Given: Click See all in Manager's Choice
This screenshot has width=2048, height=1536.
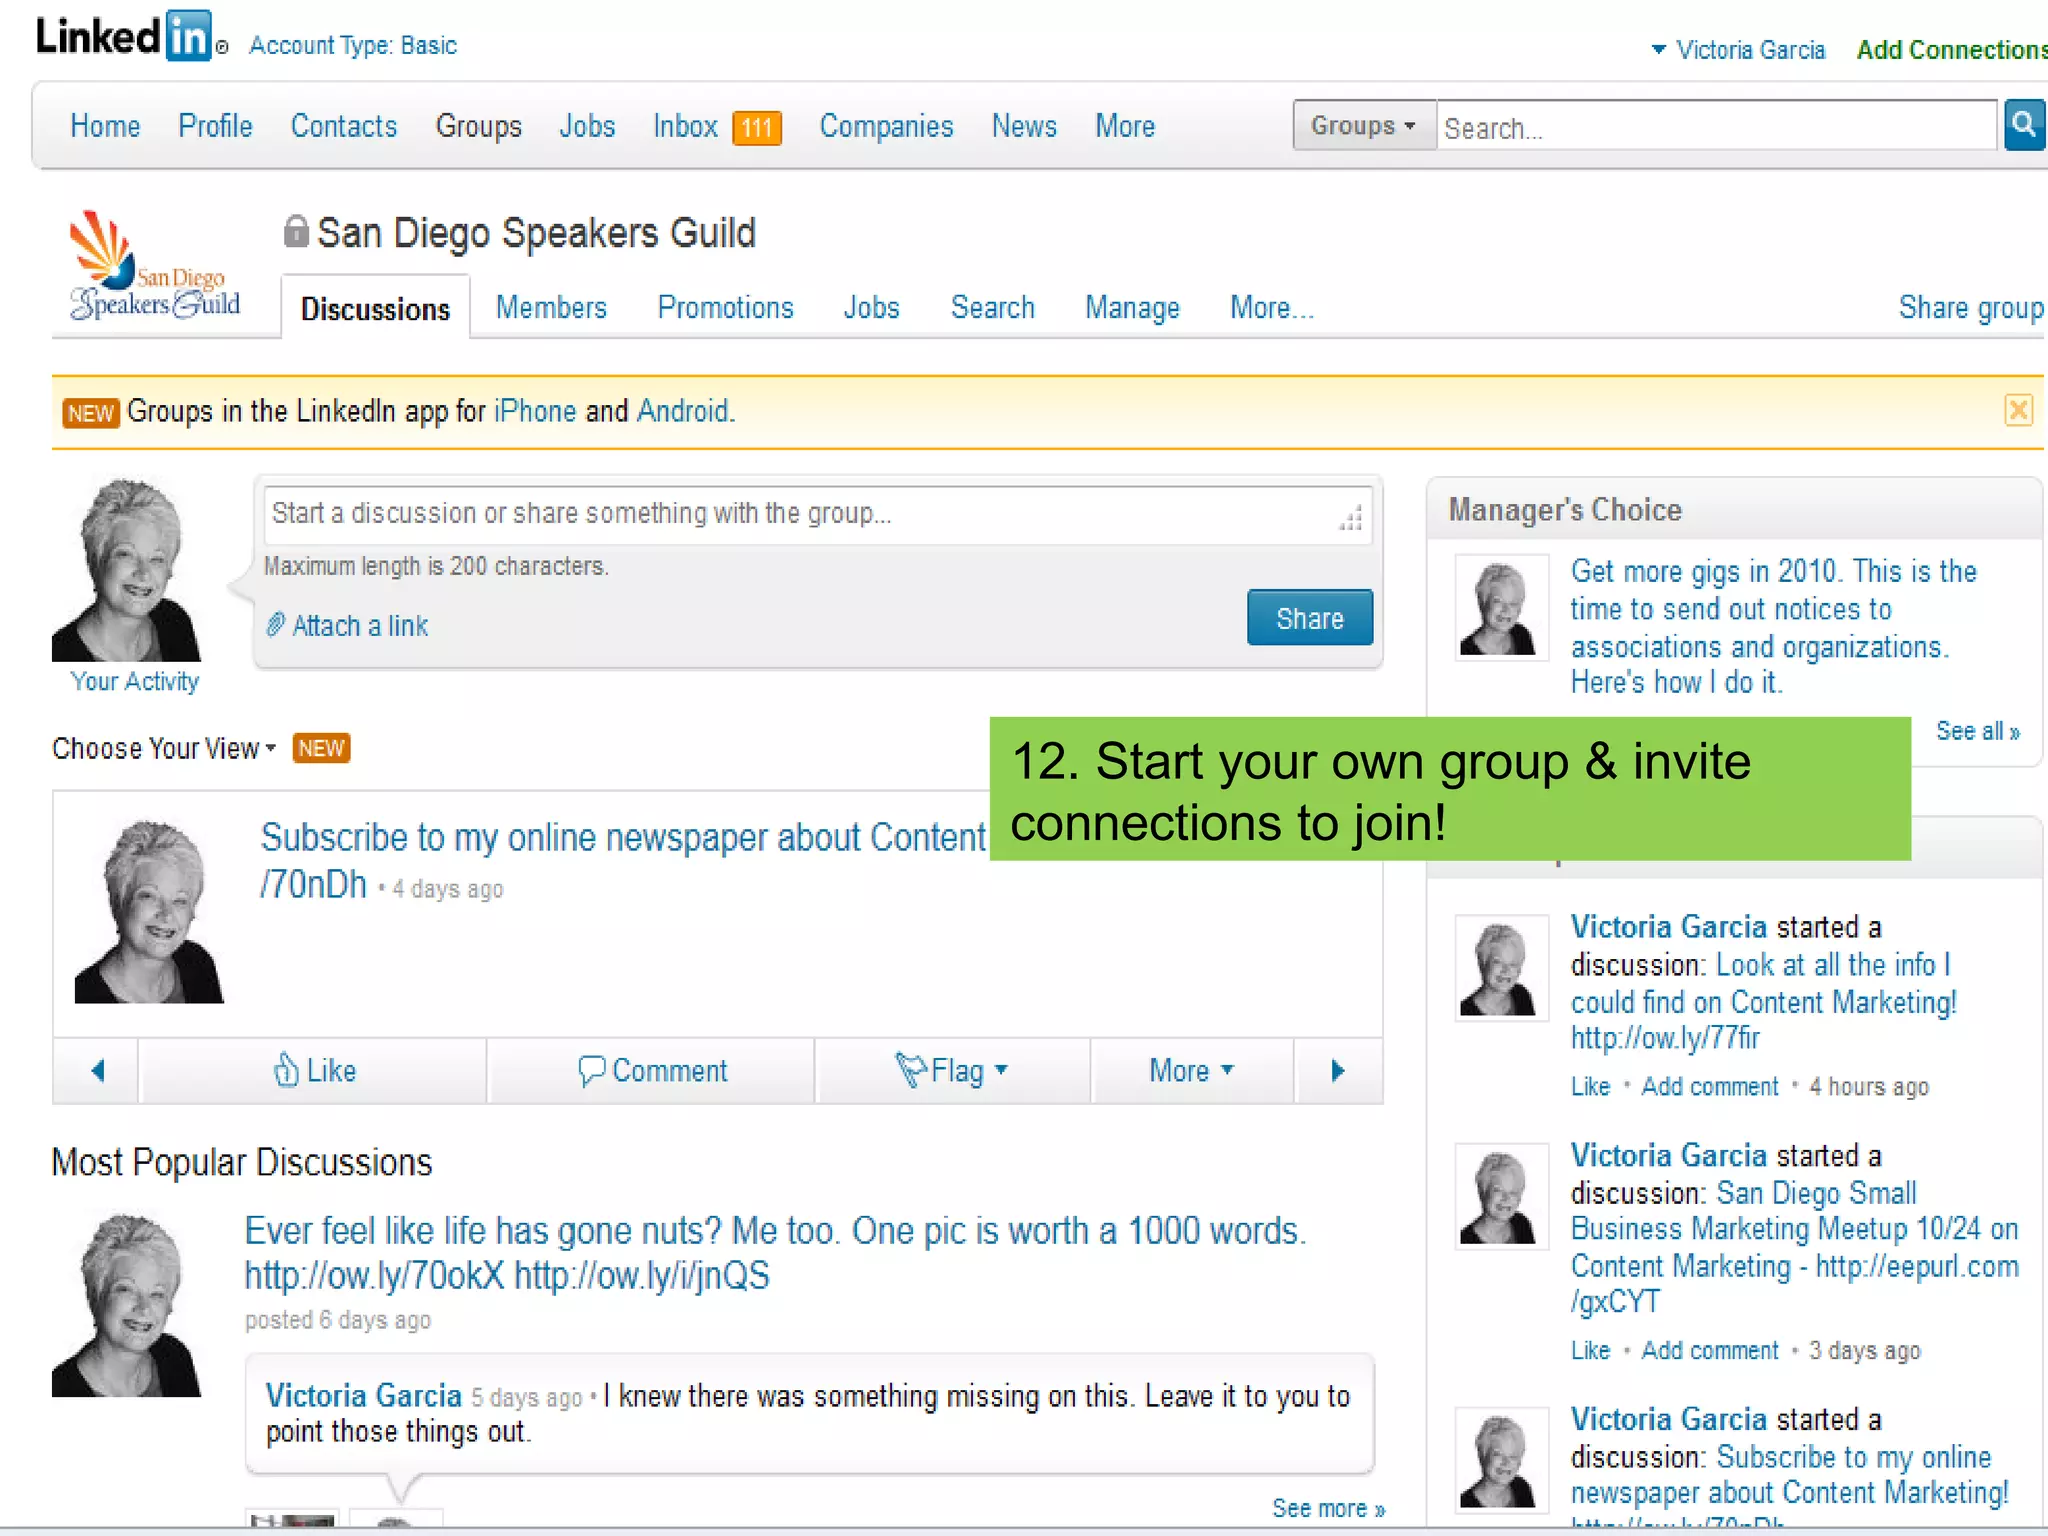Looking at the screenshot, I should tap(1977, 731).
